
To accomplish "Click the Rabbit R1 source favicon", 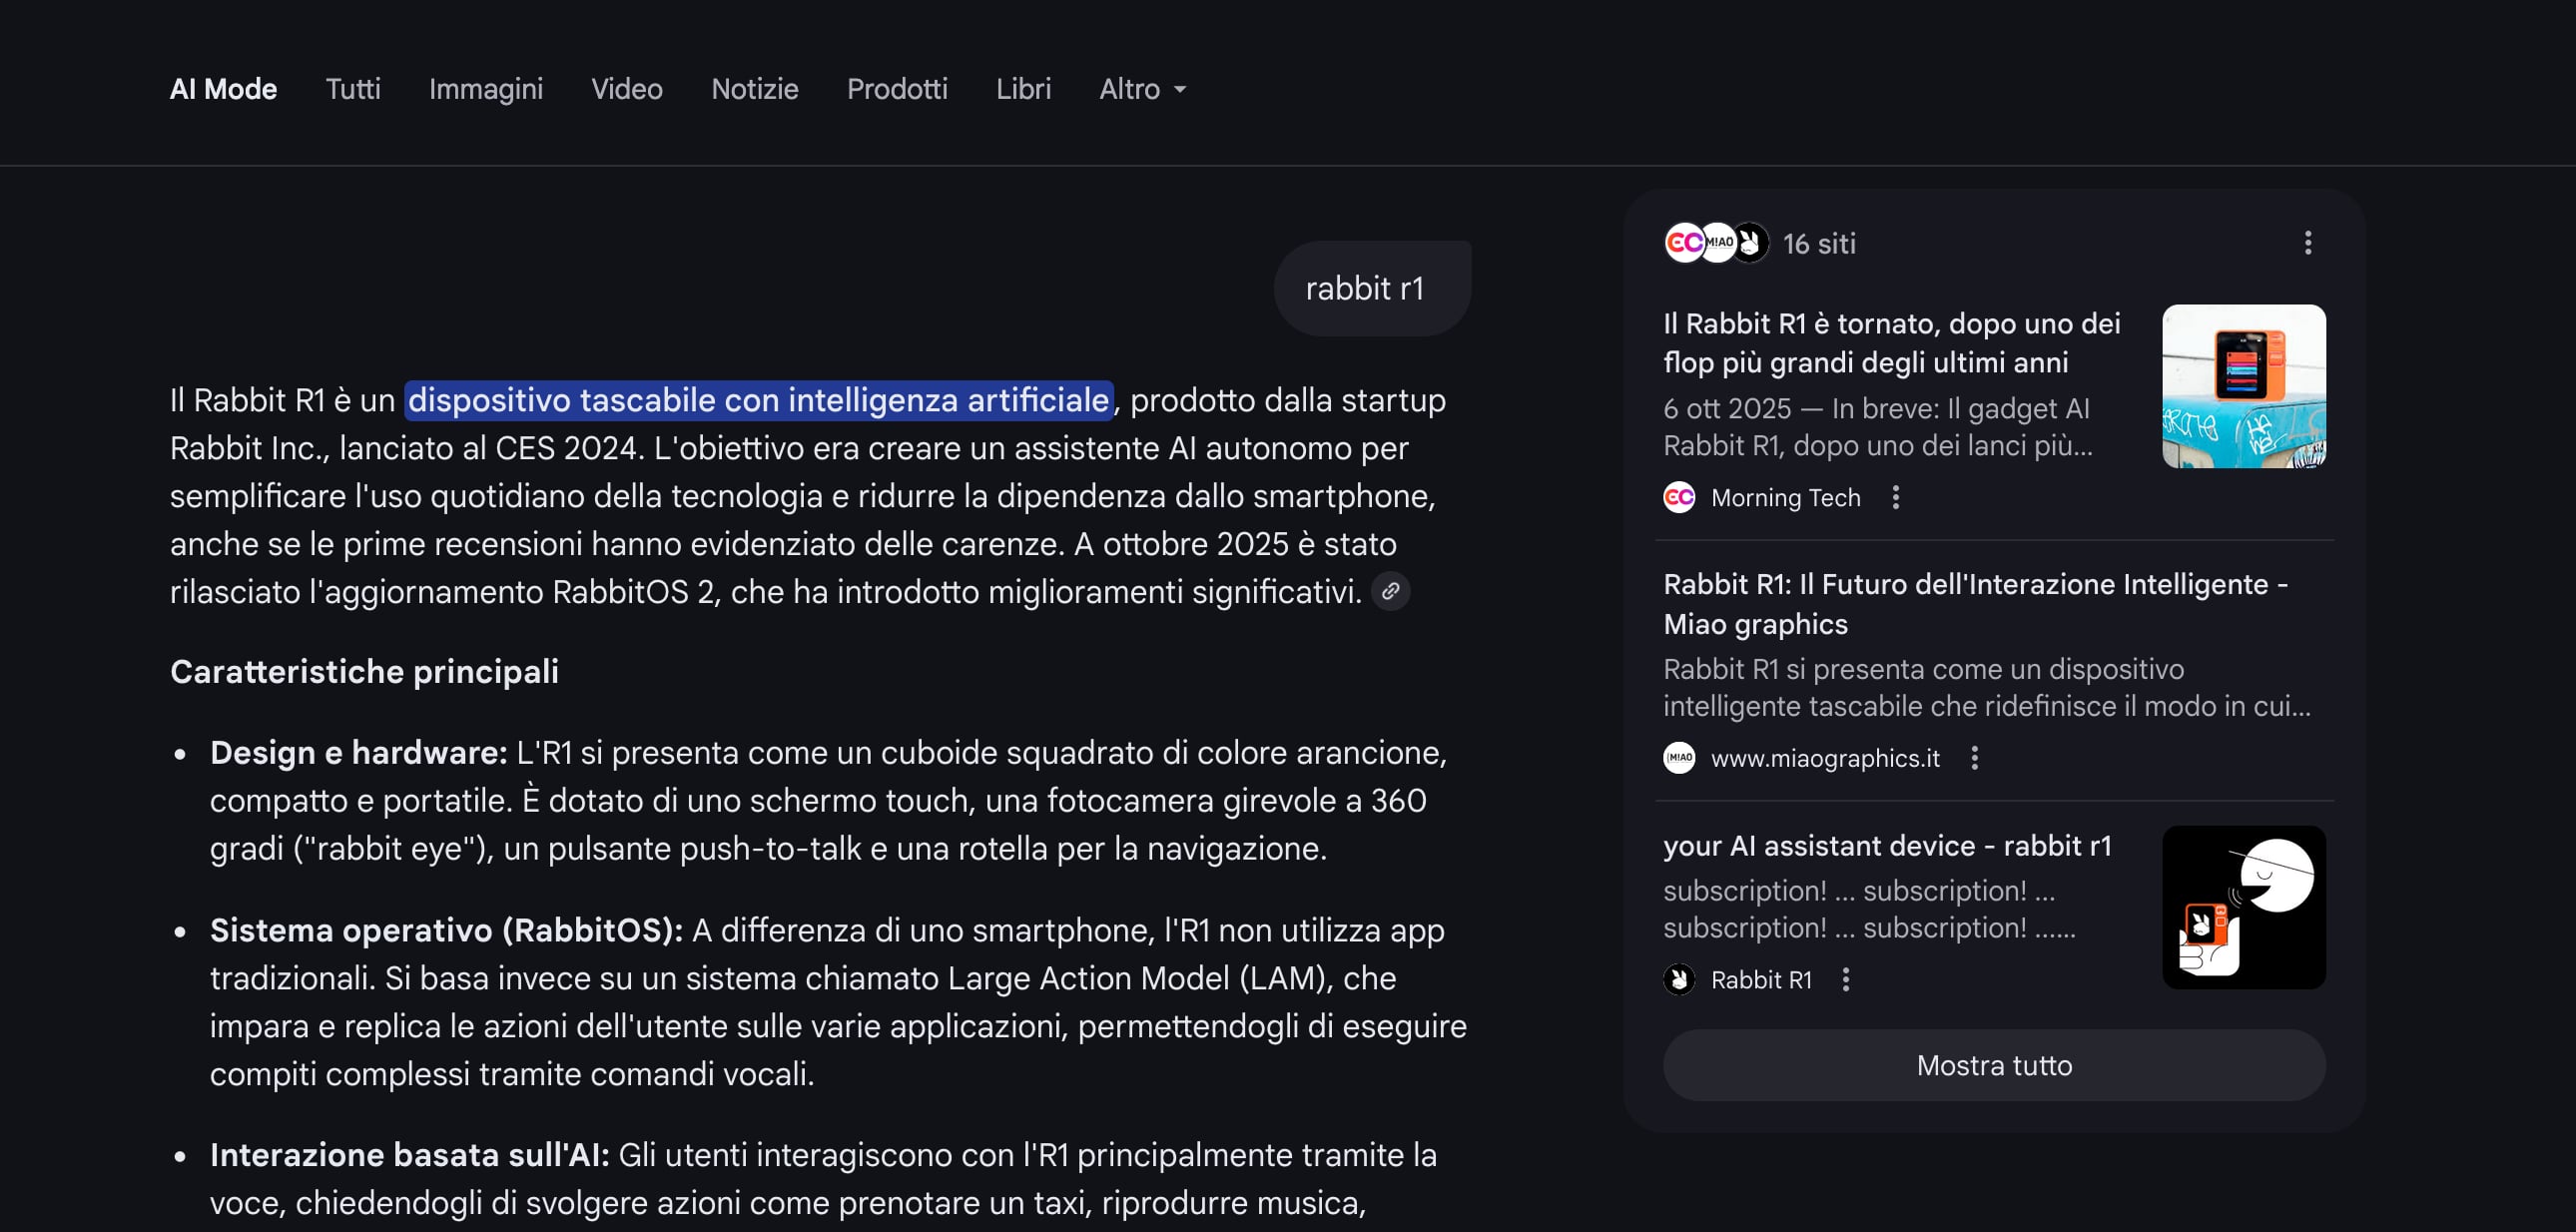I will click(1679, 980).
